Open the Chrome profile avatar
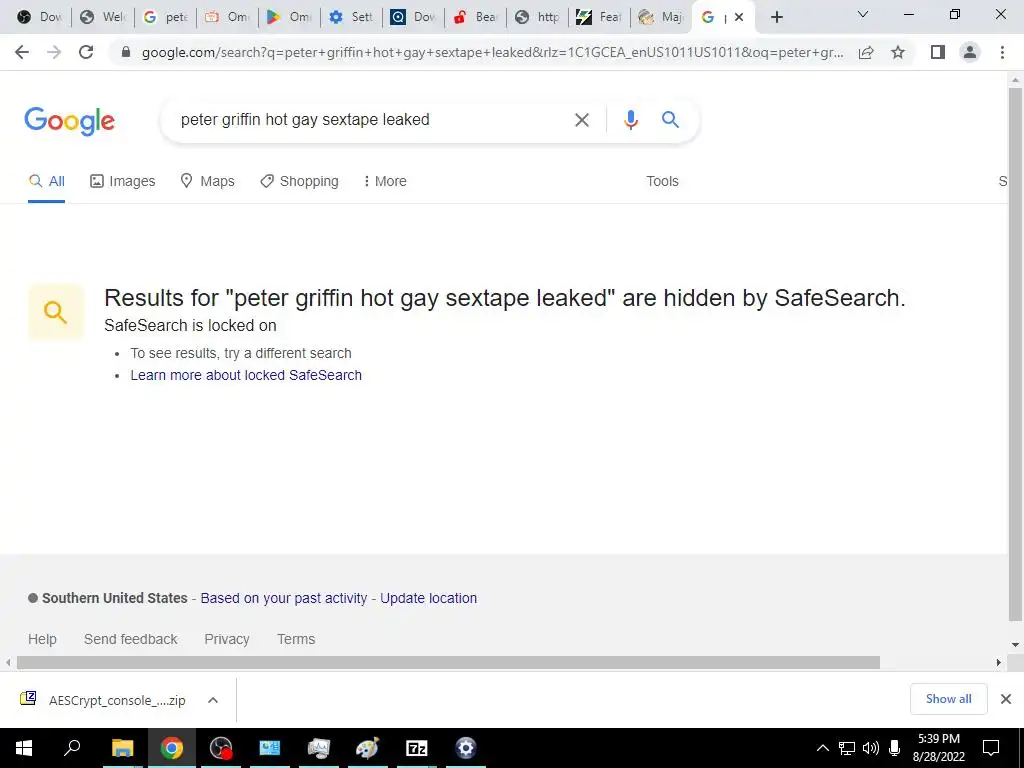The image size is (1024, 768). (970, 52)
